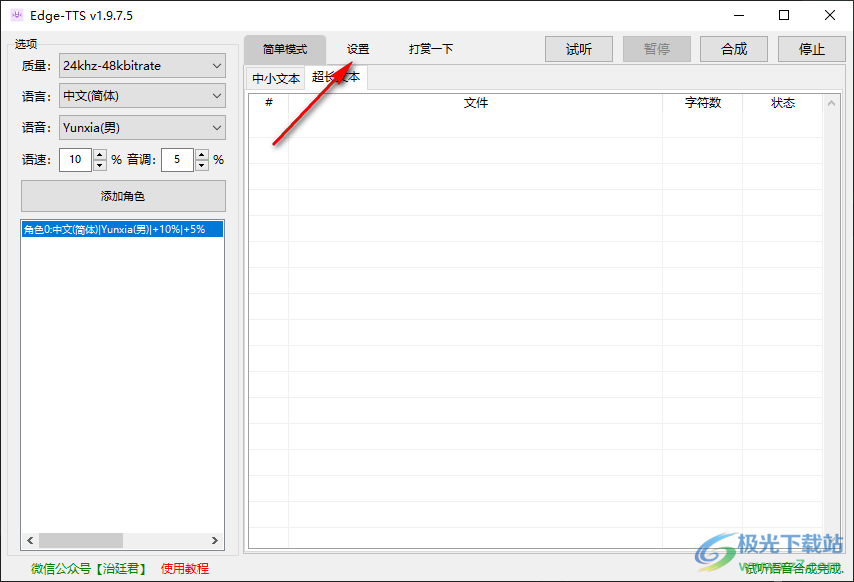
Task: Open the 打赏一下 donate menu
Action: coord(430,50)
